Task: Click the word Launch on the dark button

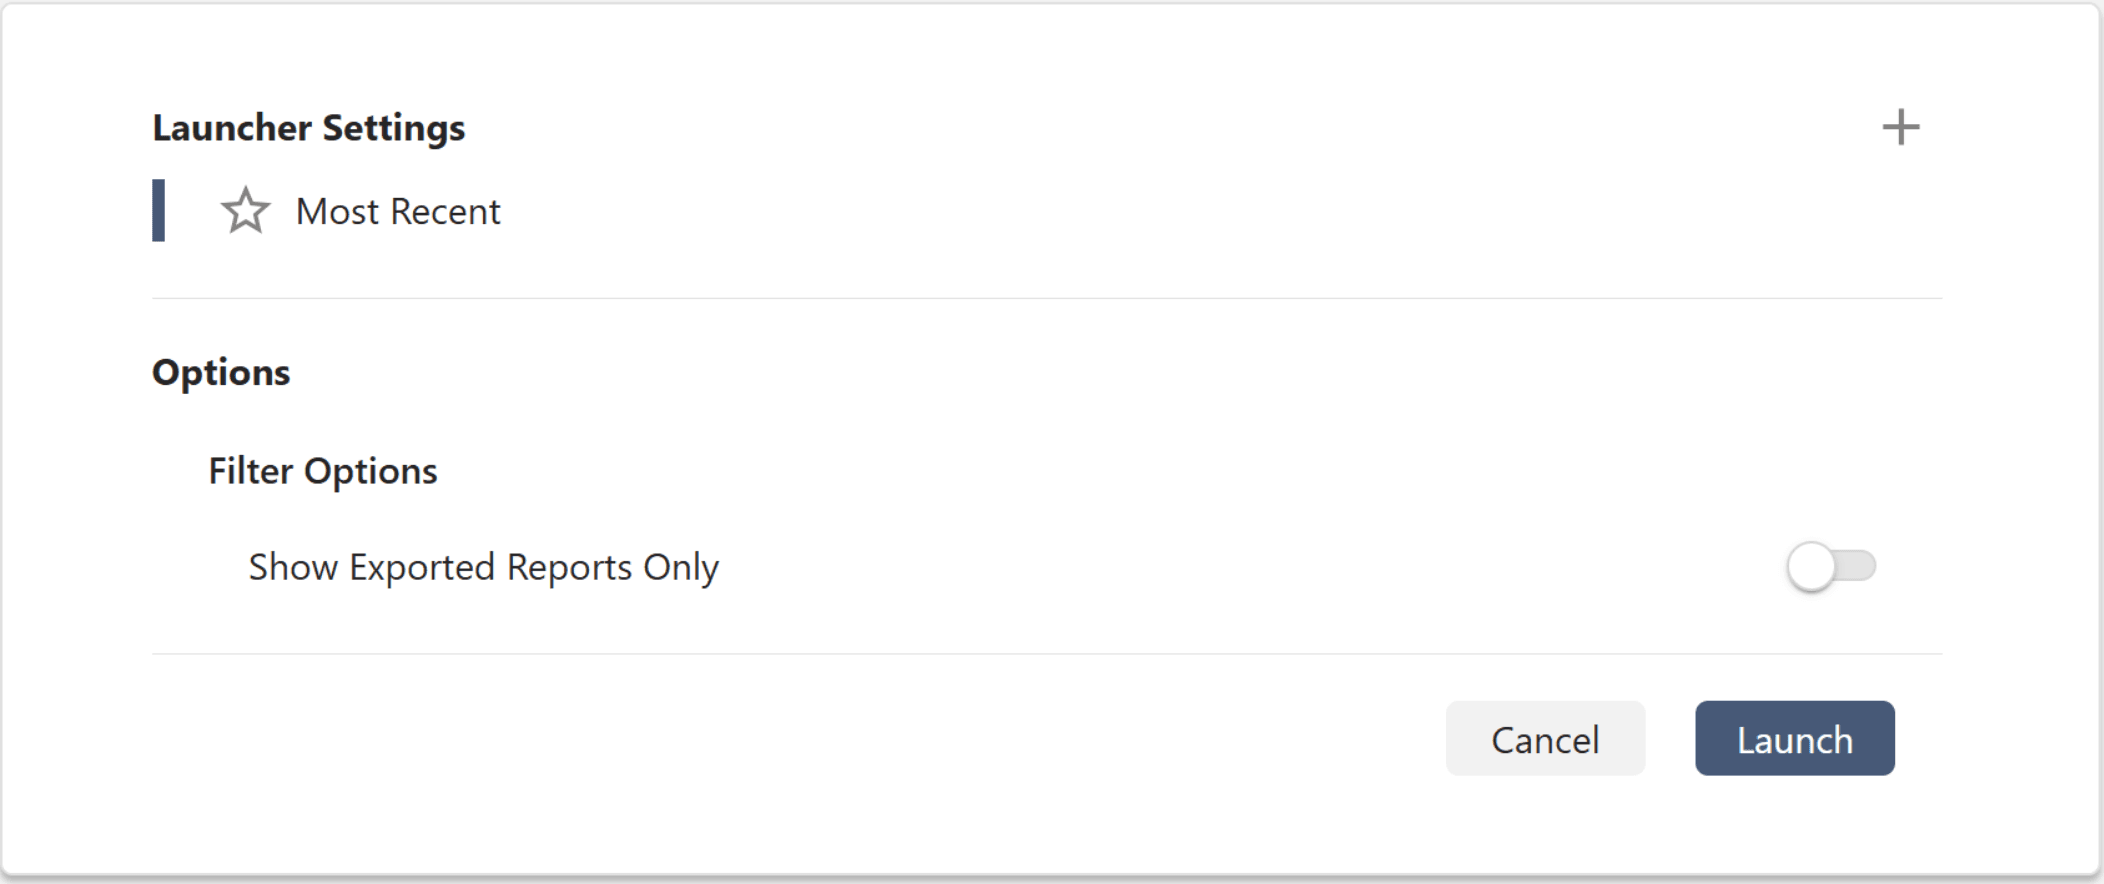Action: pyautogui.click(x=1794, y=740)
